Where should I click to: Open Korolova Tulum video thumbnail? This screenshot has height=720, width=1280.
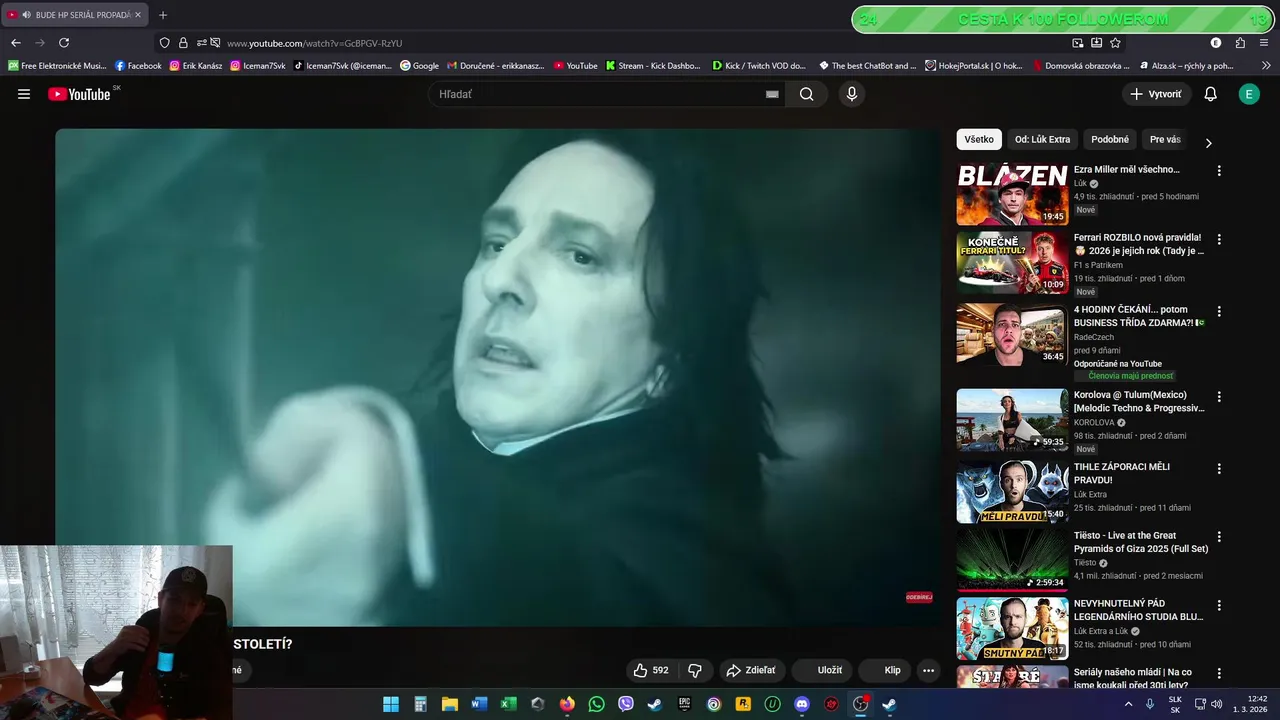[1012, 419]
